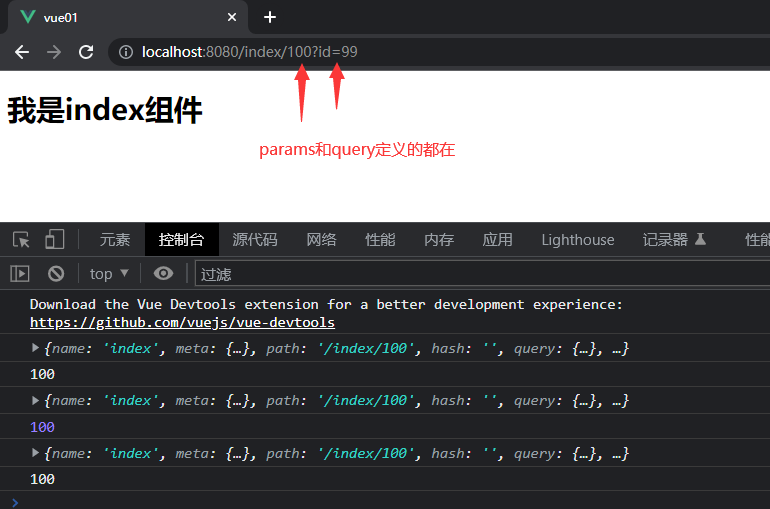Open site information icon in address bar
This screenshot has height=509, width=770.
(126, 52)
